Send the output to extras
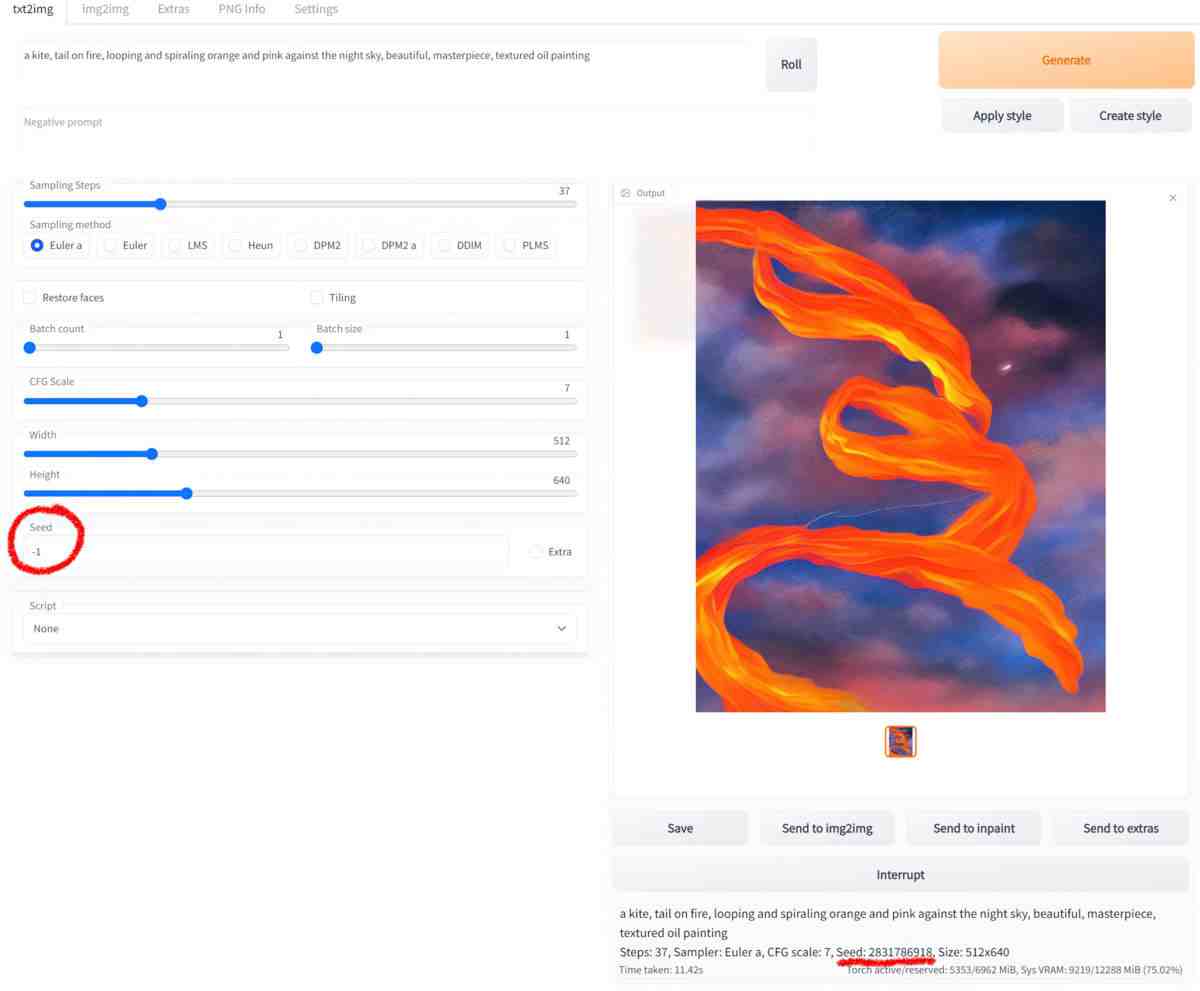 pos(1121,828)
